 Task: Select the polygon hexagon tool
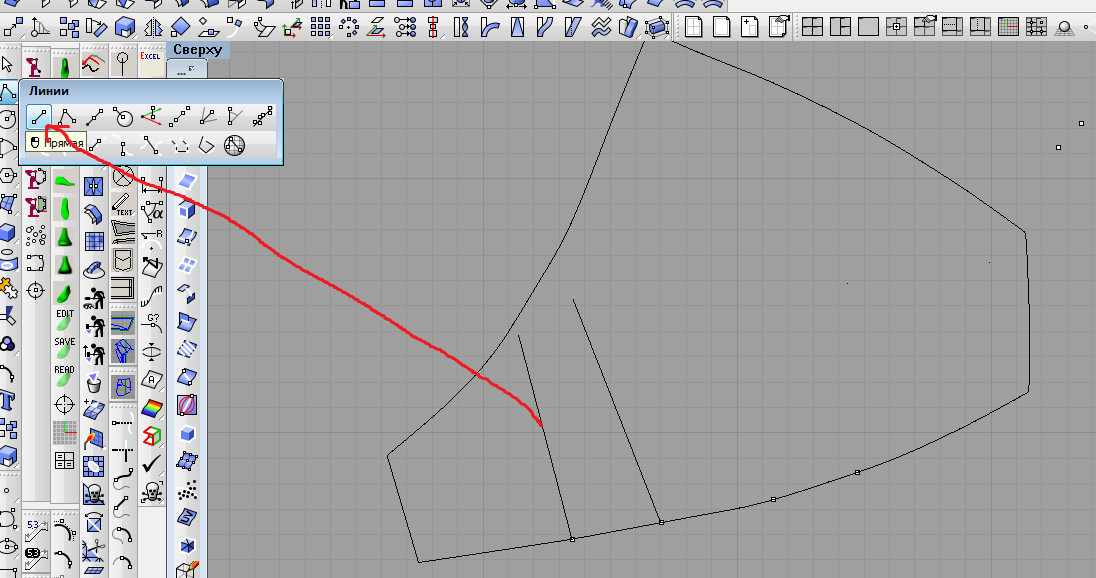(8, 175)
